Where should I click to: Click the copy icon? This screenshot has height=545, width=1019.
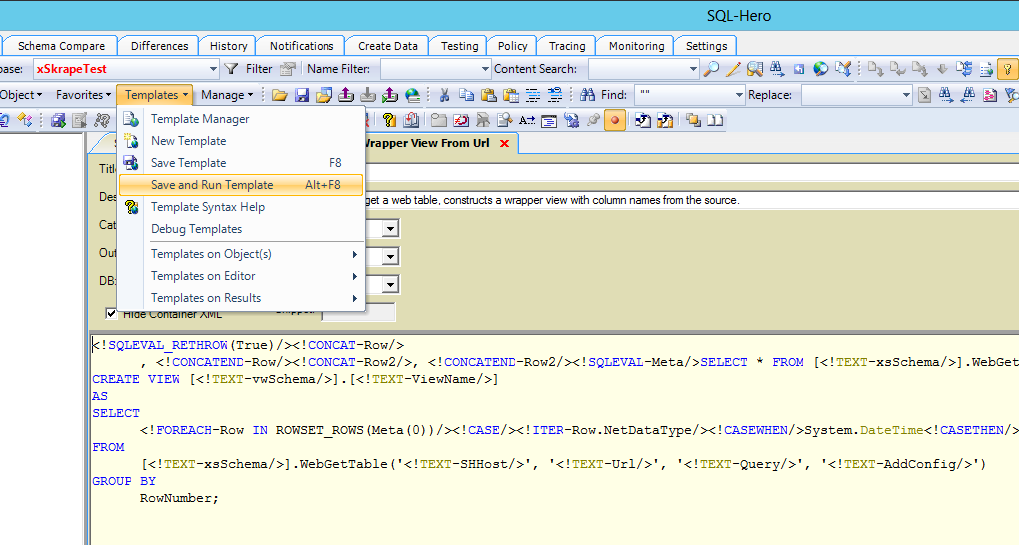click(467, 95)
